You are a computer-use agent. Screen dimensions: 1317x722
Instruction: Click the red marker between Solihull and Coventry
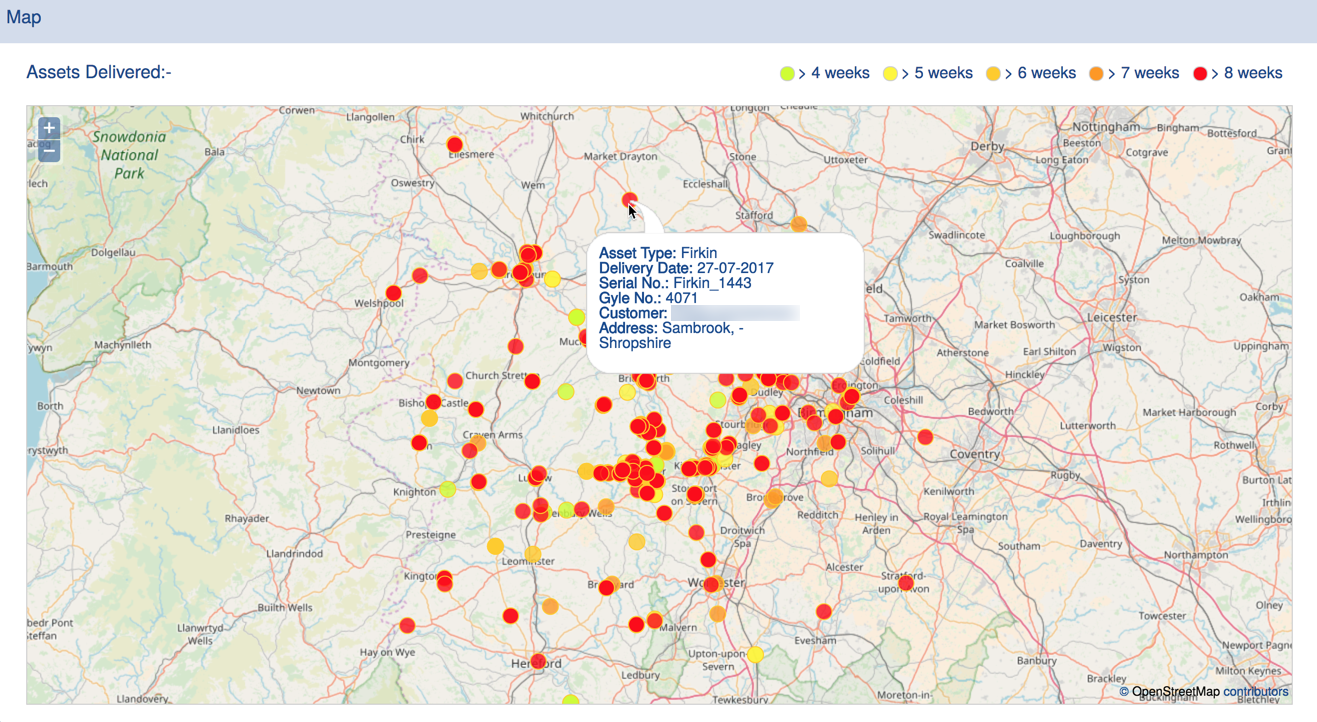(925, 437)
